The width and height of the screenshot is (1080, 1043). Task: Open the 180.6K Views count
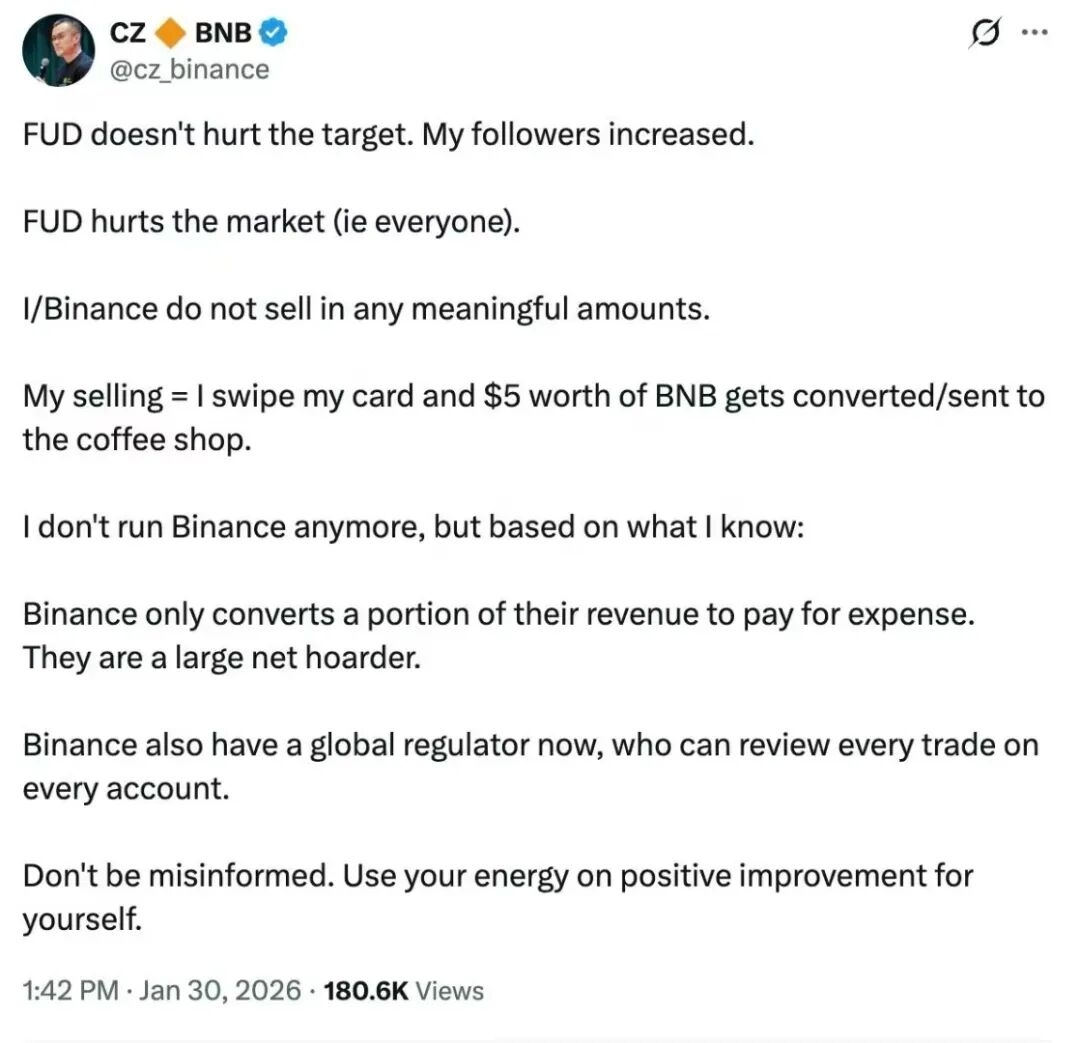[x=400, y=991]
